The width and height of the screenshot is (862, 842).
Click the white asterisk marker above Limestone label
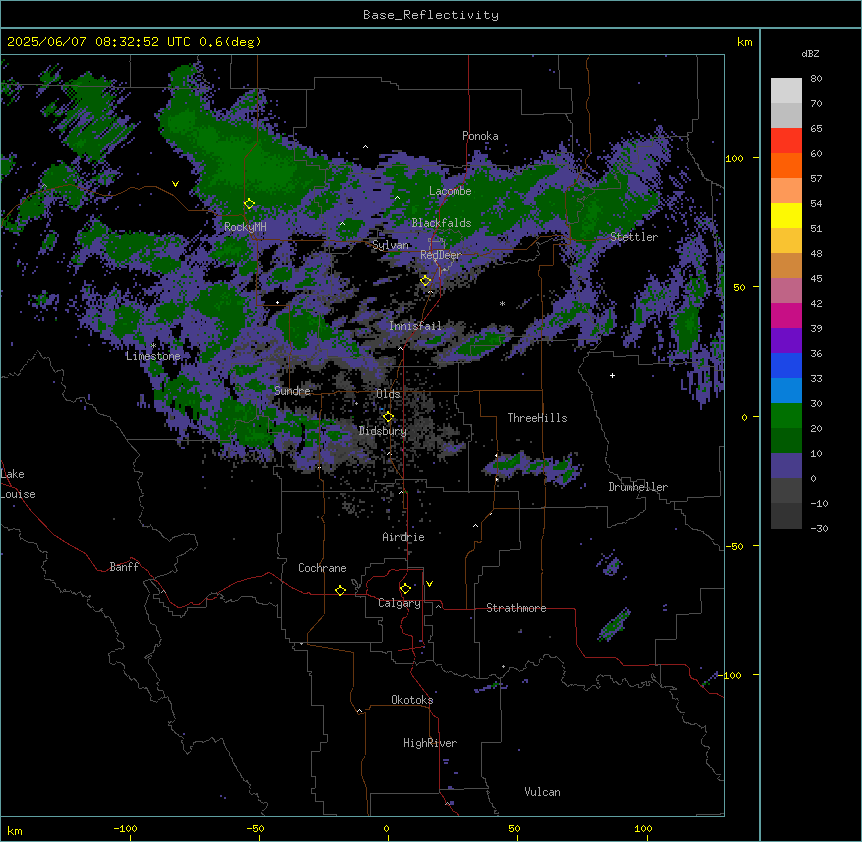click(x=153, y=345)
